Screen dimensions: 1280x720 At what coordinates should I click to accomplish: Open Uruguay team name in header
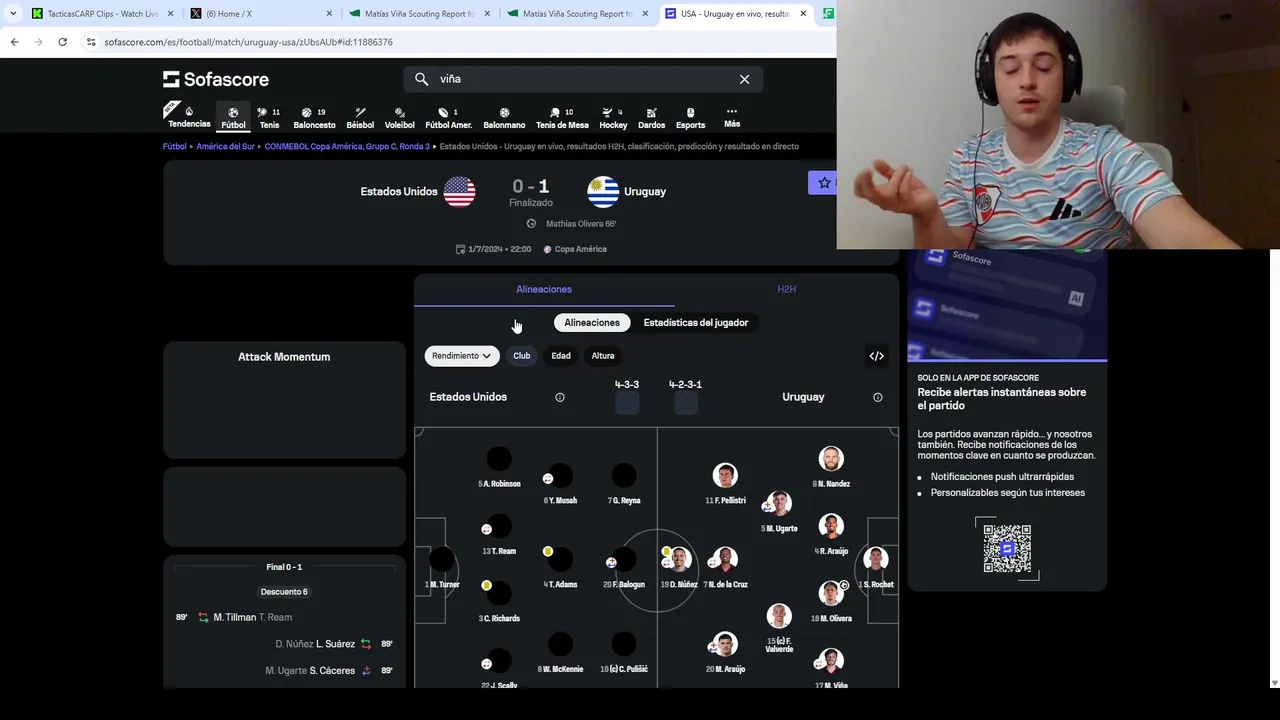(x=645, y=191)
